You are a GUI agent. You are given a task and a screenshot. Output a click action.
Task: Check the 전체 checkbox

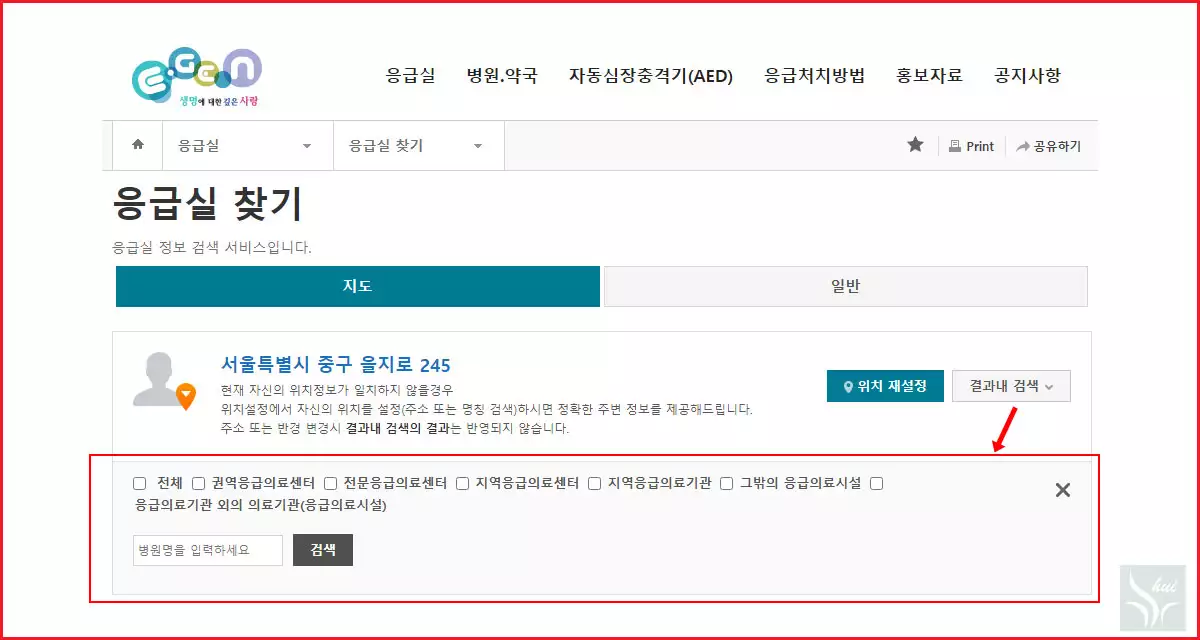click(139, 482)
